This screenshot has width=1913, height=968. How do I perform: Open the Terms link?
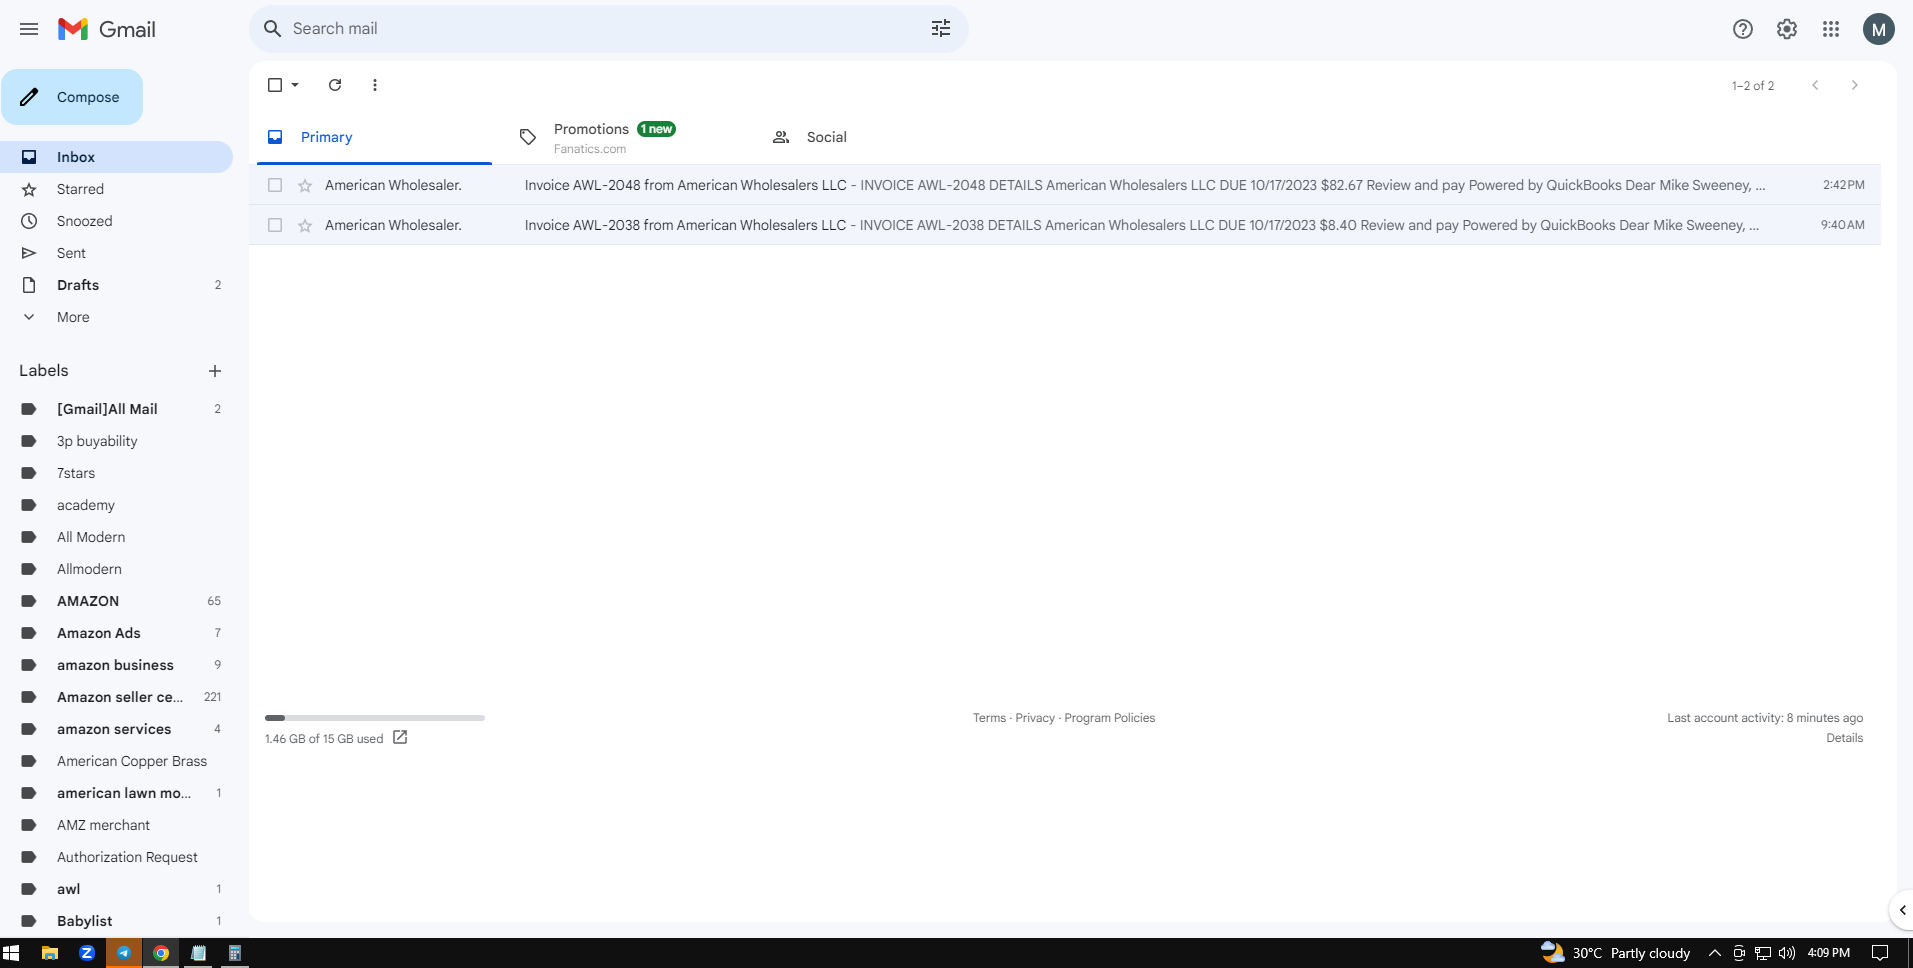[989, 718]
